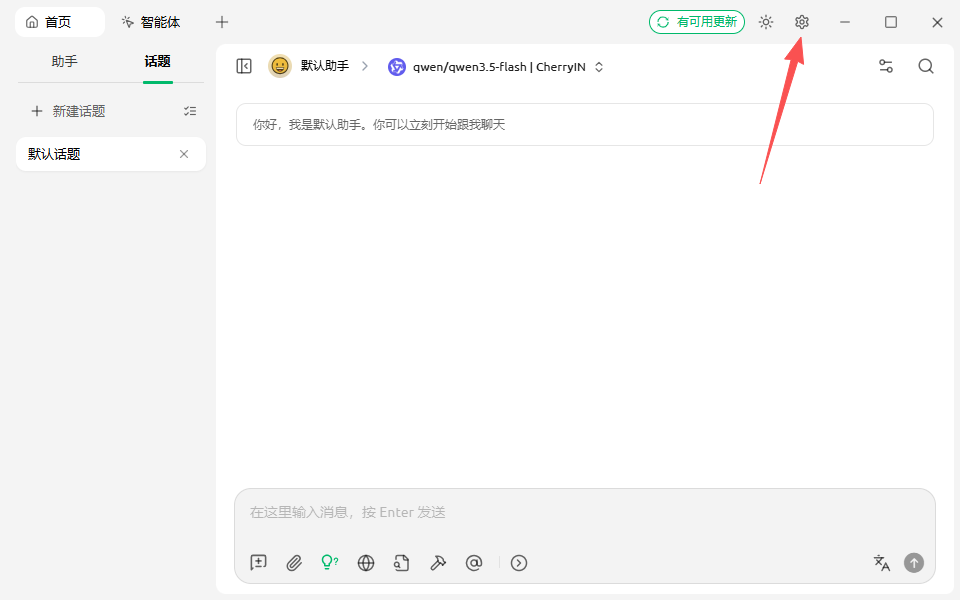This screenshot has width=960, height=600.
Task: Open MCP tools with the hammer icon
Action: pos(438,563)
